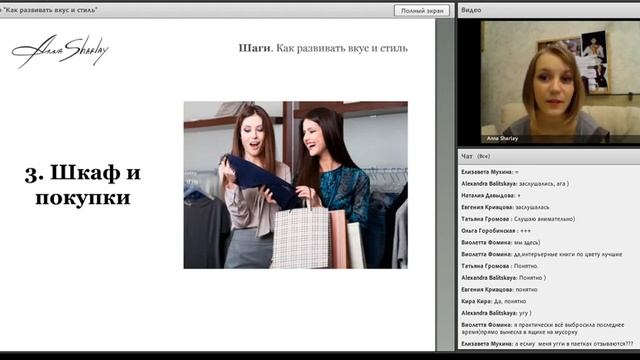Click the shopping women slide photo
The width and height of the screenshot is (640, 360).
296,185
